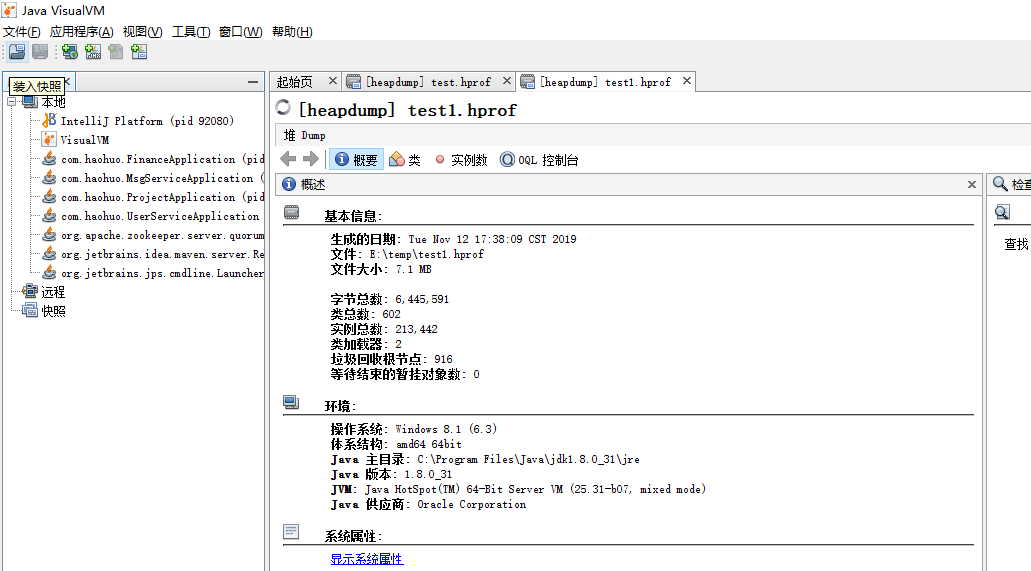The height and width of the screenshot is (571, 1031).
Task: Select org.jetbrains.jps.cmdline.Launcher entry
Action: [x=162, y=274]
